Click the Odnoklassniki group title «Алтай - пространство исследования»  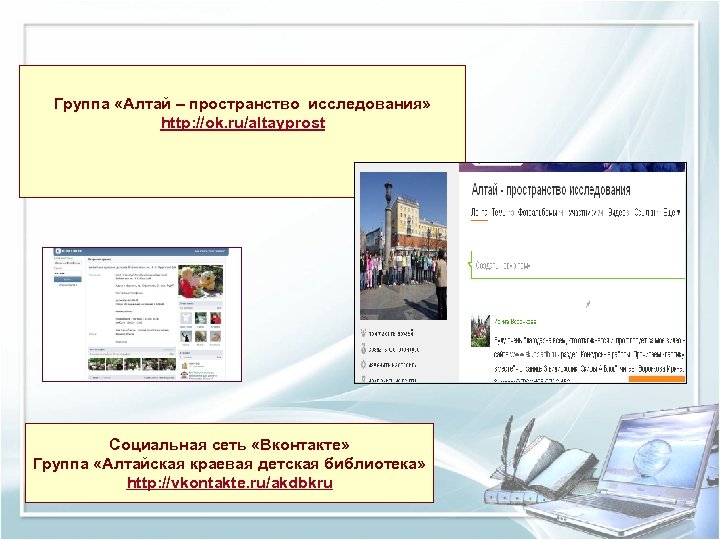coord(551,189)
